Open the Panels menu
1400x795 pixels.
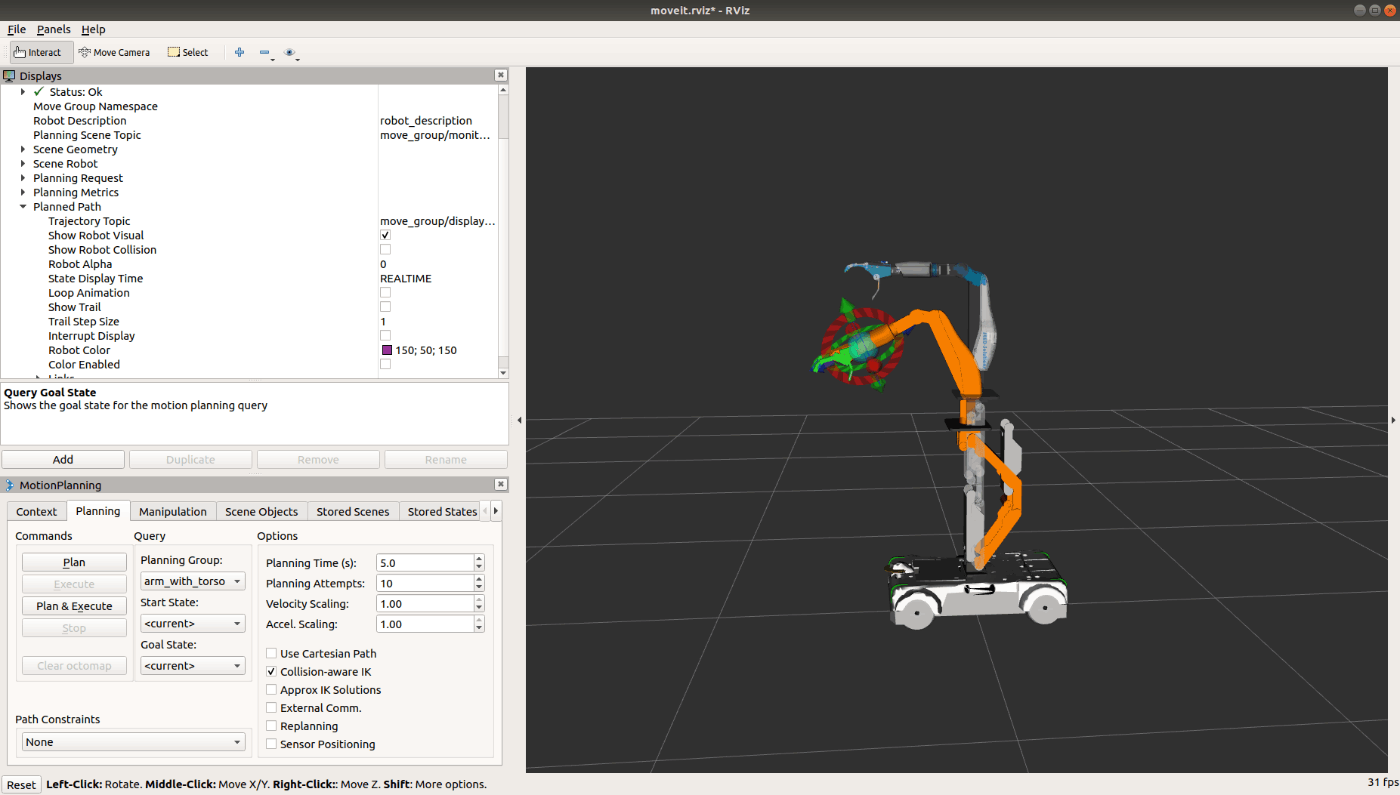pyautogui.click(x=53, y=29)
